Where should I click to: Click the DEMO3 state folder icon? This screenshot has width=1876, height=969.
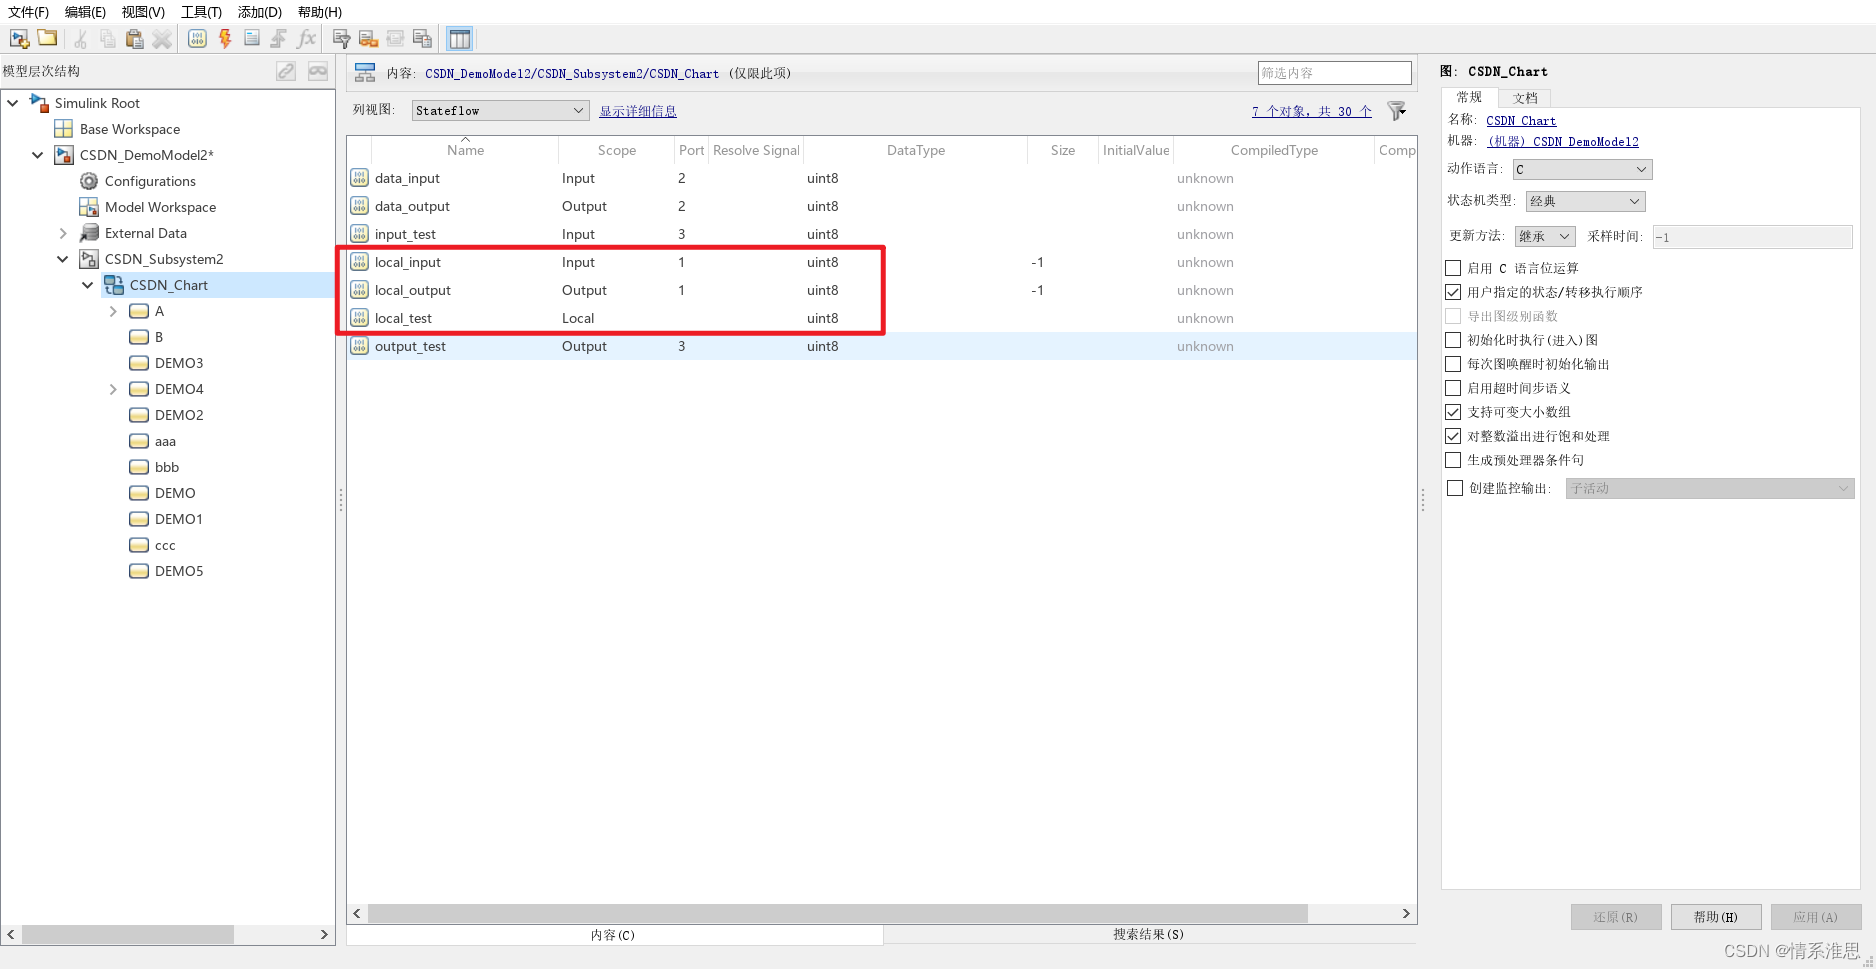pyautogui.click(x=139, y=363)
